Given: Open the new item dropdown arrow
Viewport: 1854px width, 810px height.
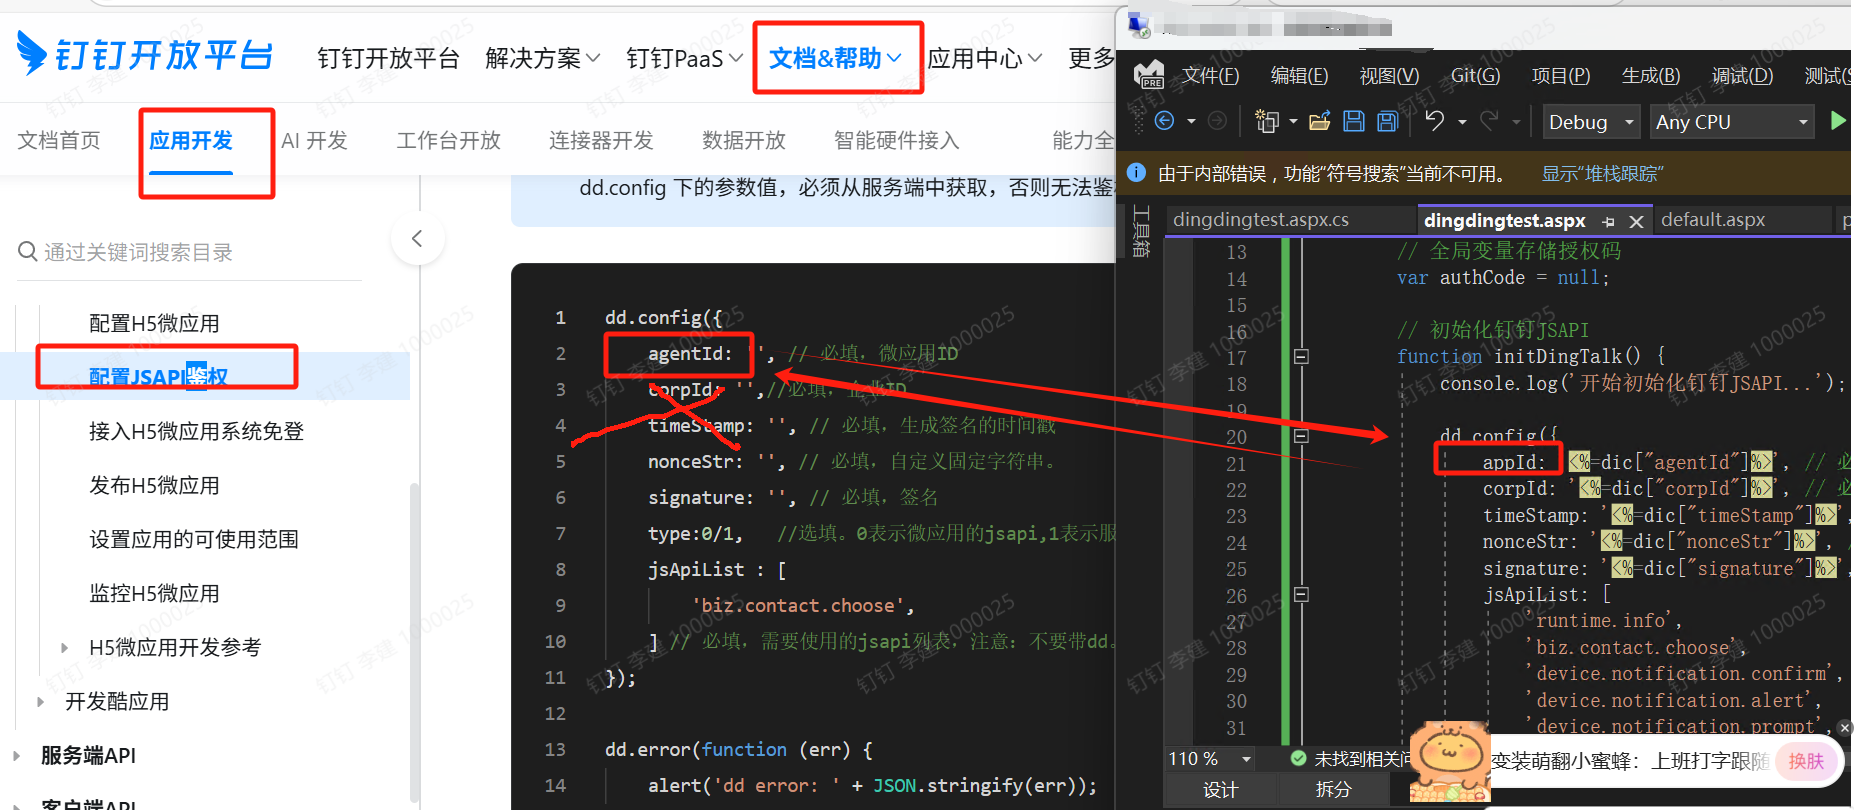Looking at the screenshot, I should pos(1293,121).
